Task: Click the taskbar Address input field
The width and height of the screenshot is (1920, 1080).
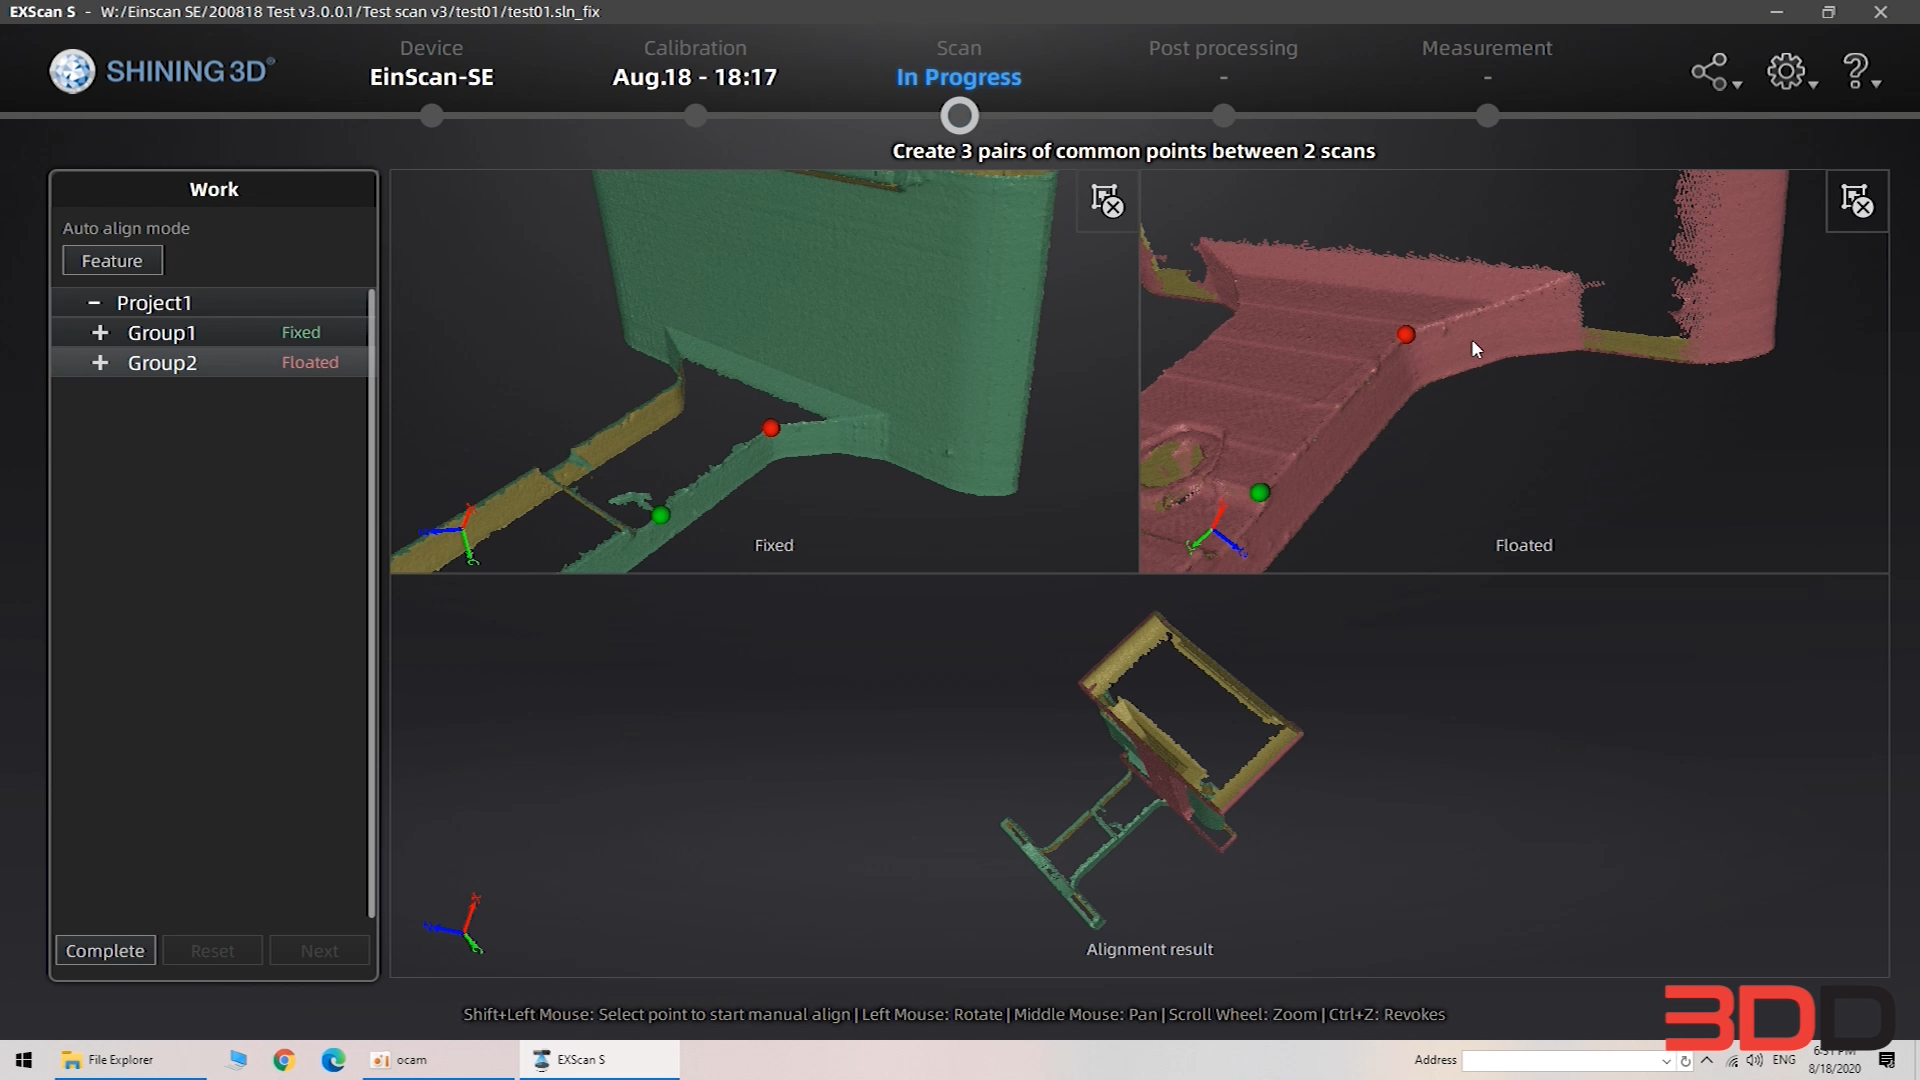Action: click(1560, 1060)
